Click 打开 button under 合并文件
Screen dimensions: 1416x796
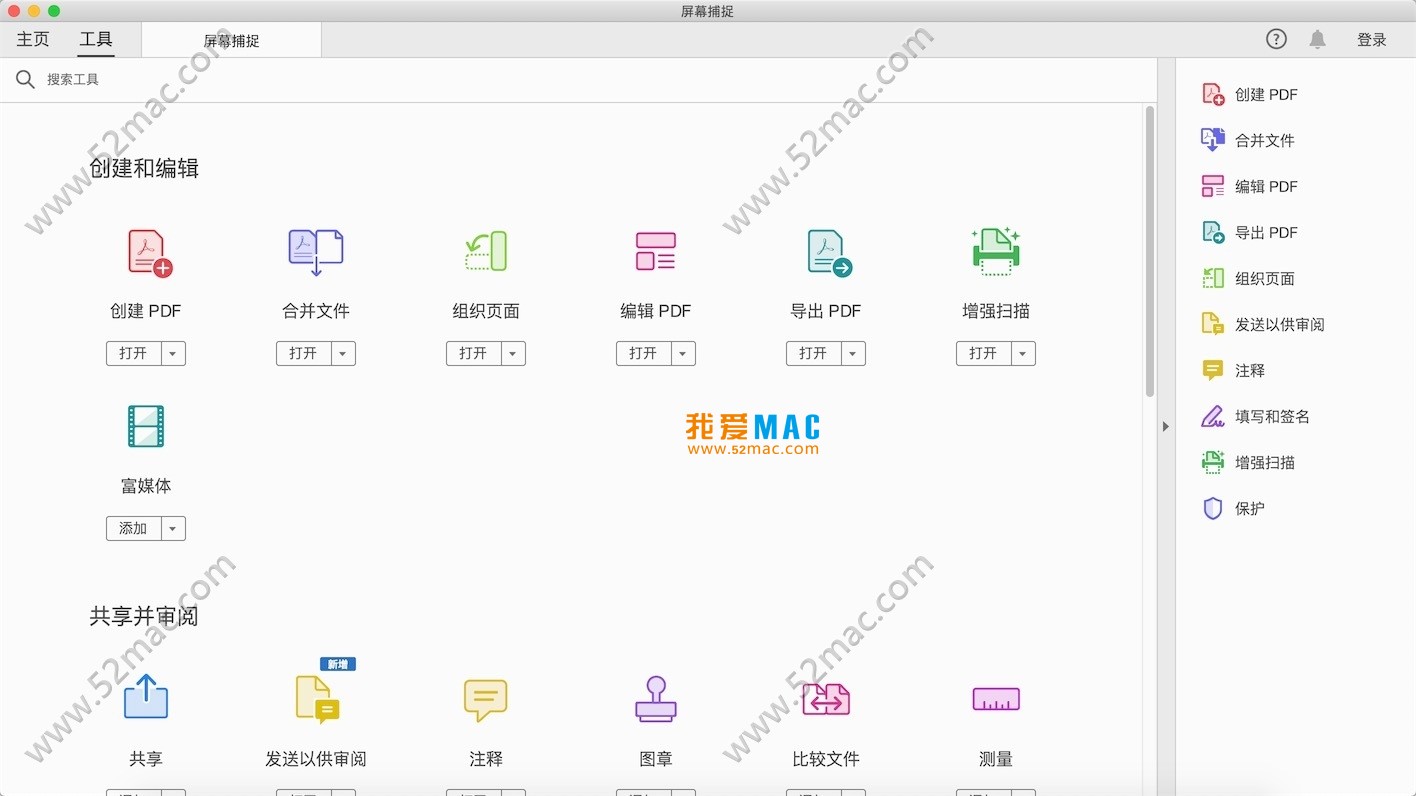click(304, 353)
